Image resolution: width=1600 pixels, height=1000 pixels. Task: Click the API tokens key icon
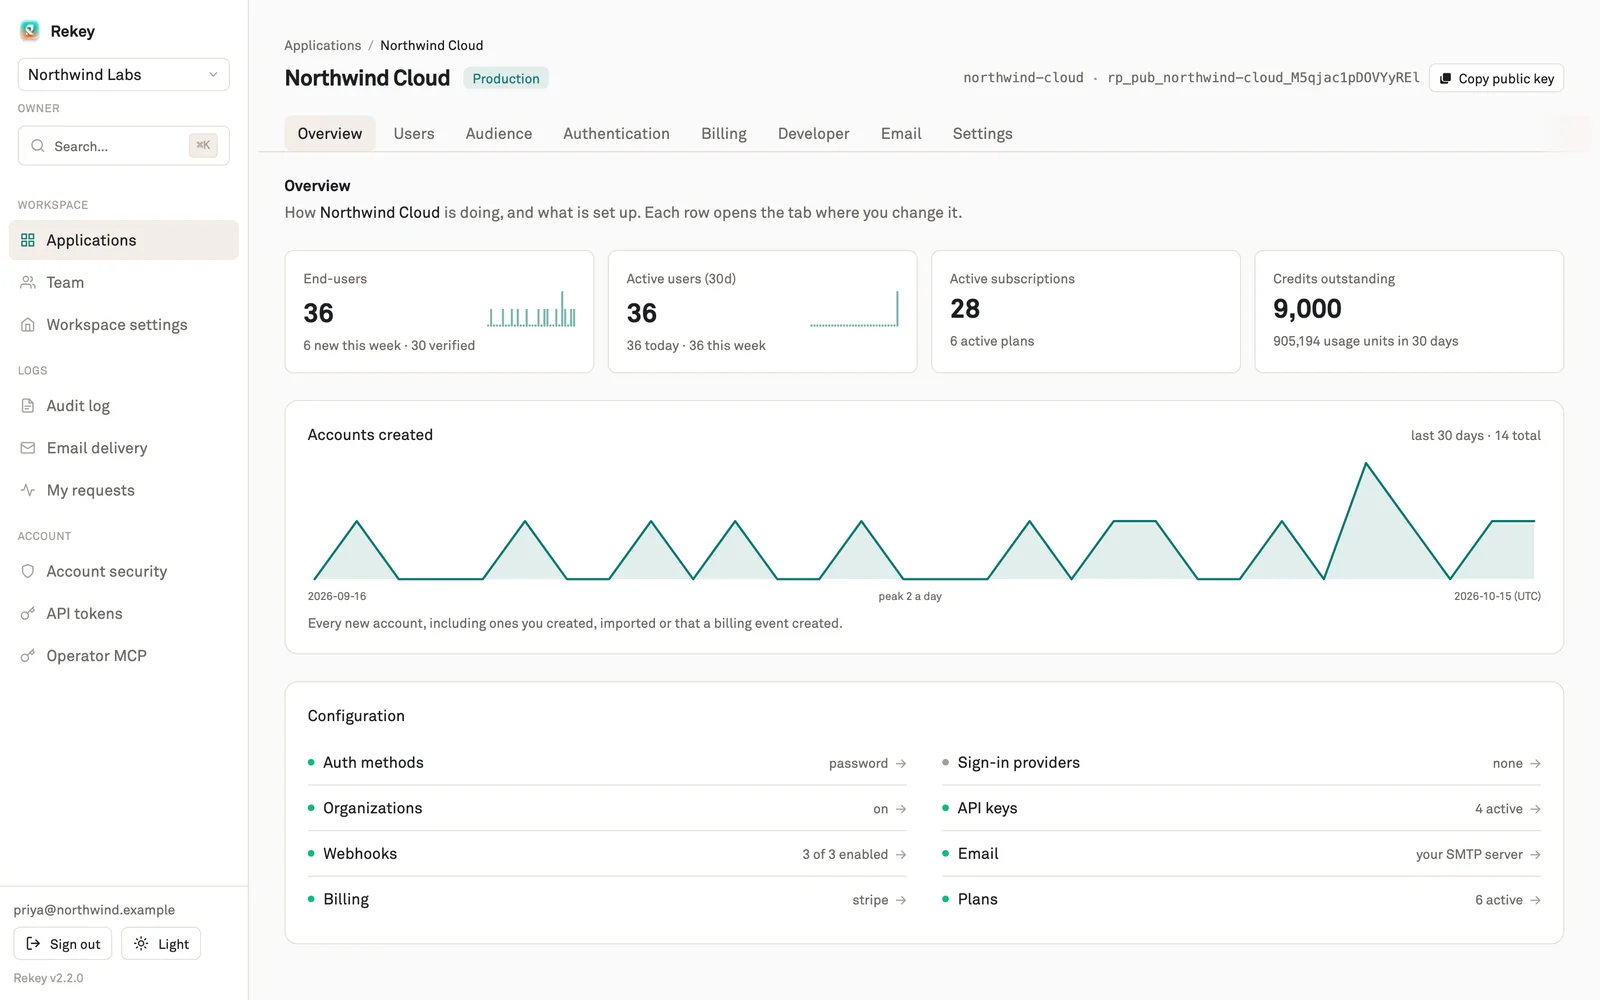tap(28, 614)
